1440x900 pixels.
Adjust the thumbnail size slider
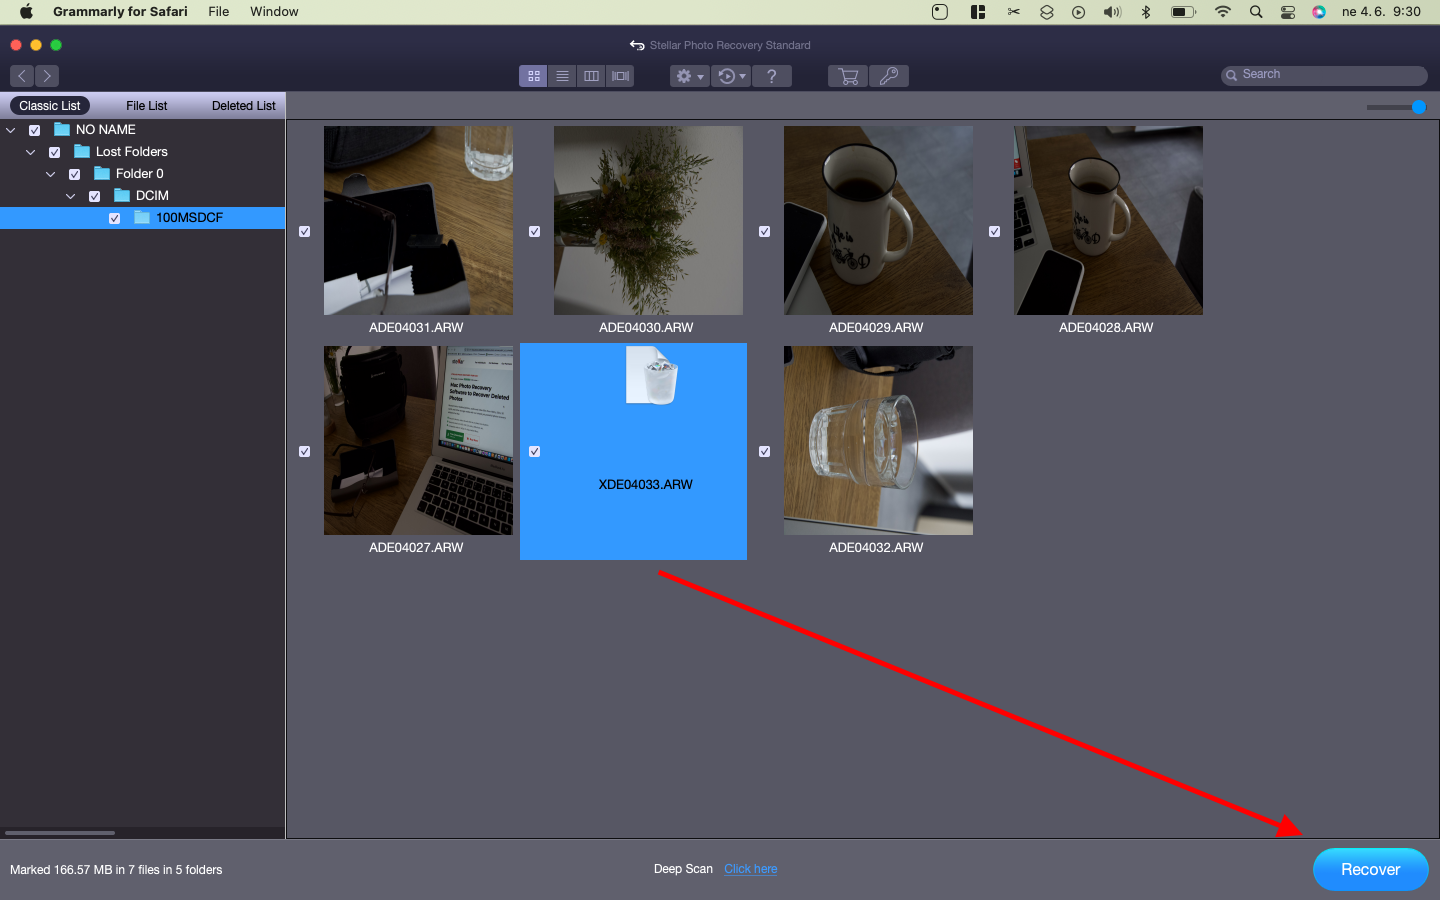1418,107
